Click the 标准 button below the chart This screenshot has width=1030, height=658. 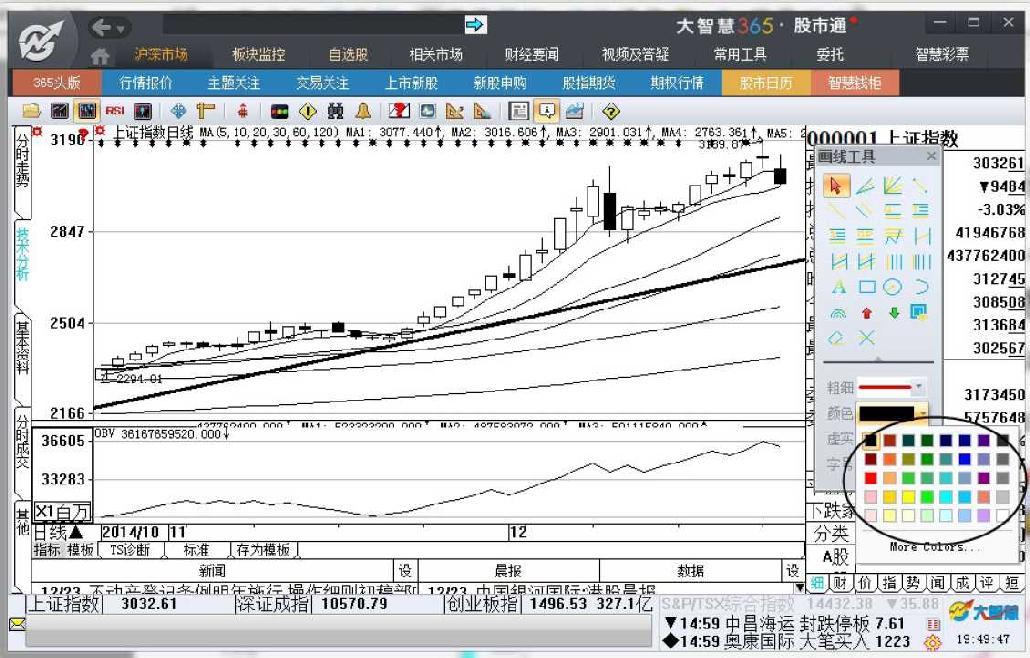[x=196, y=550]
